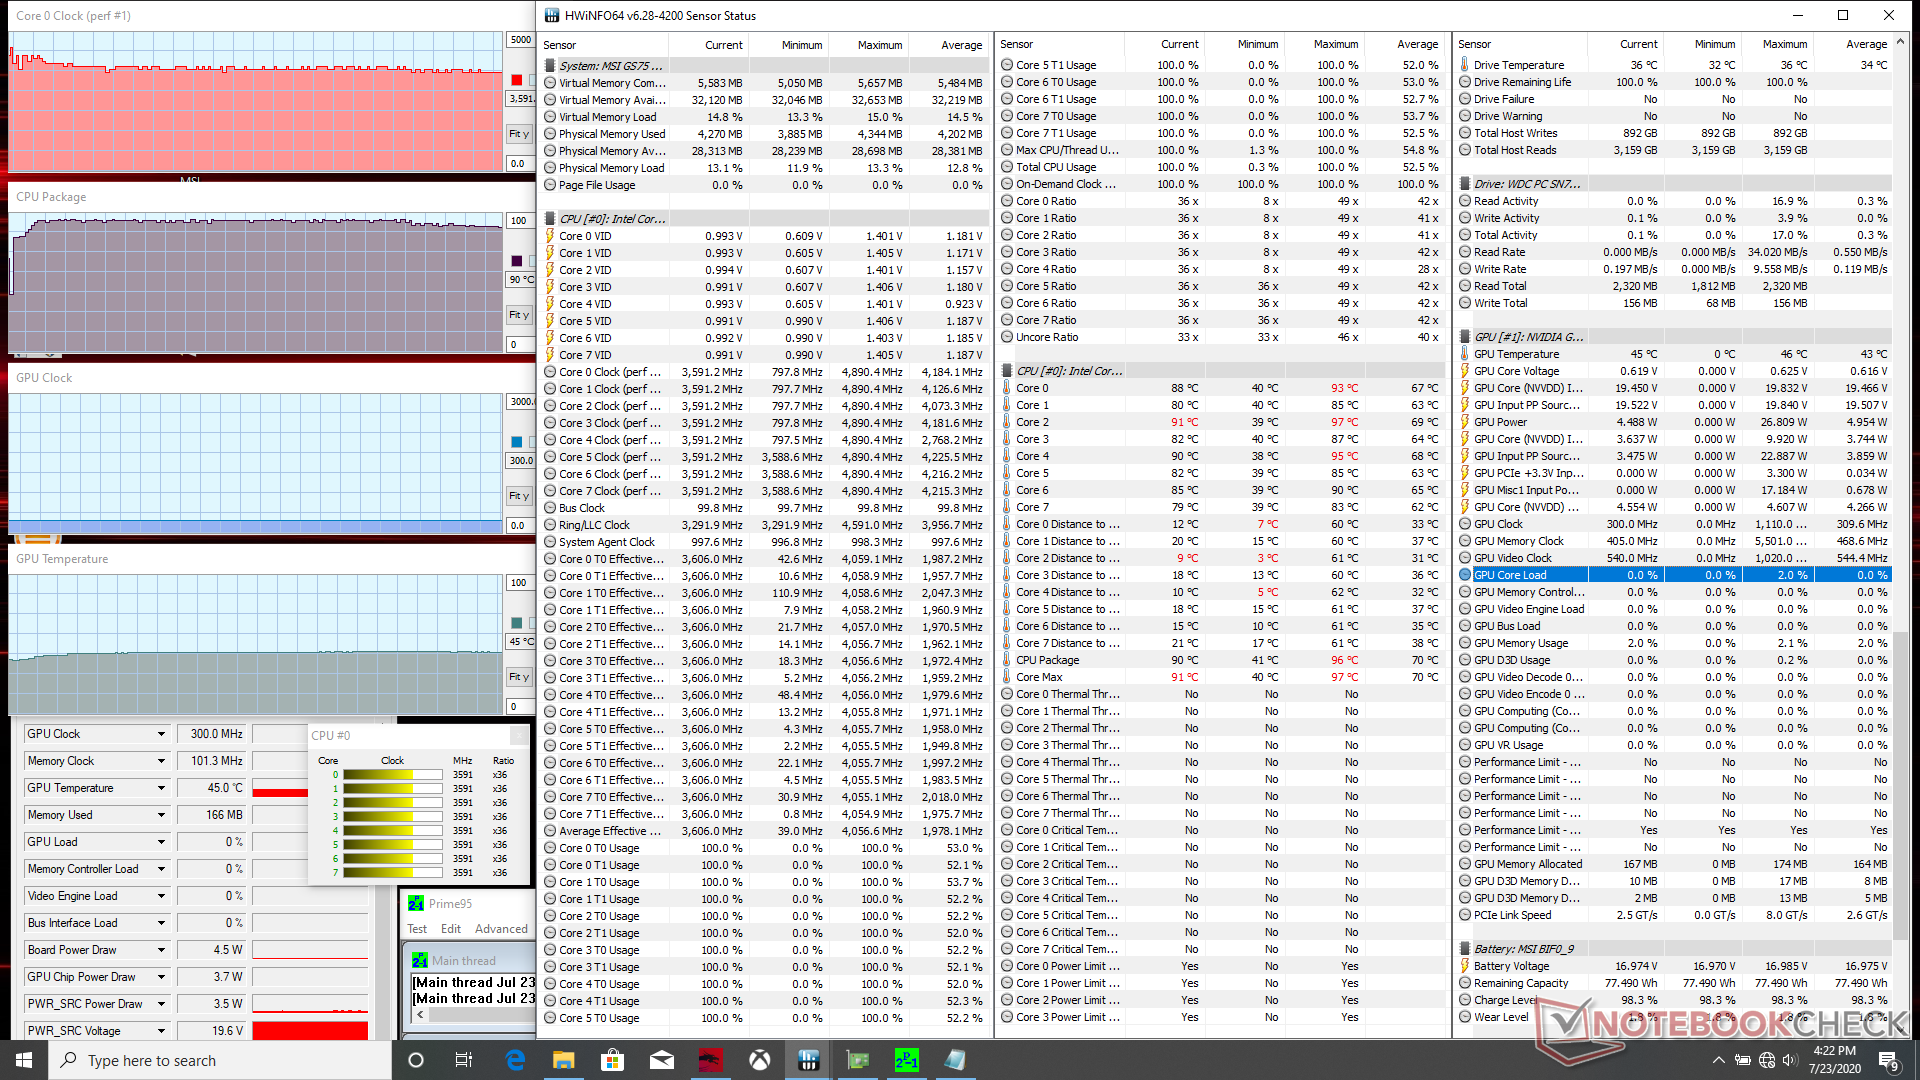
Task: Click the Prime95 window title icon
Action: (416, 903)
